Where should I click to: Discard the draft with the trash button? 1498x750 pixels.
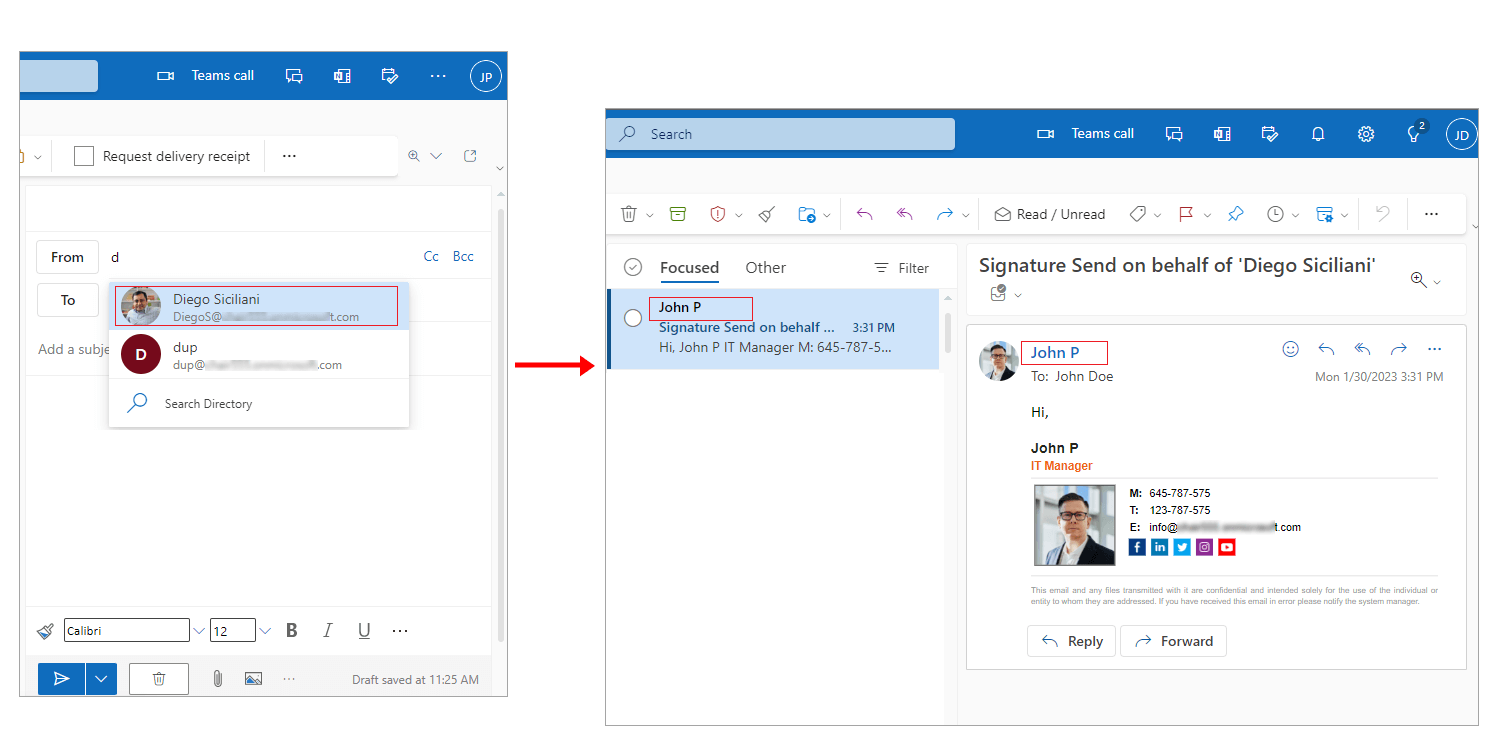pyautogui.click(x=159, y=679)
